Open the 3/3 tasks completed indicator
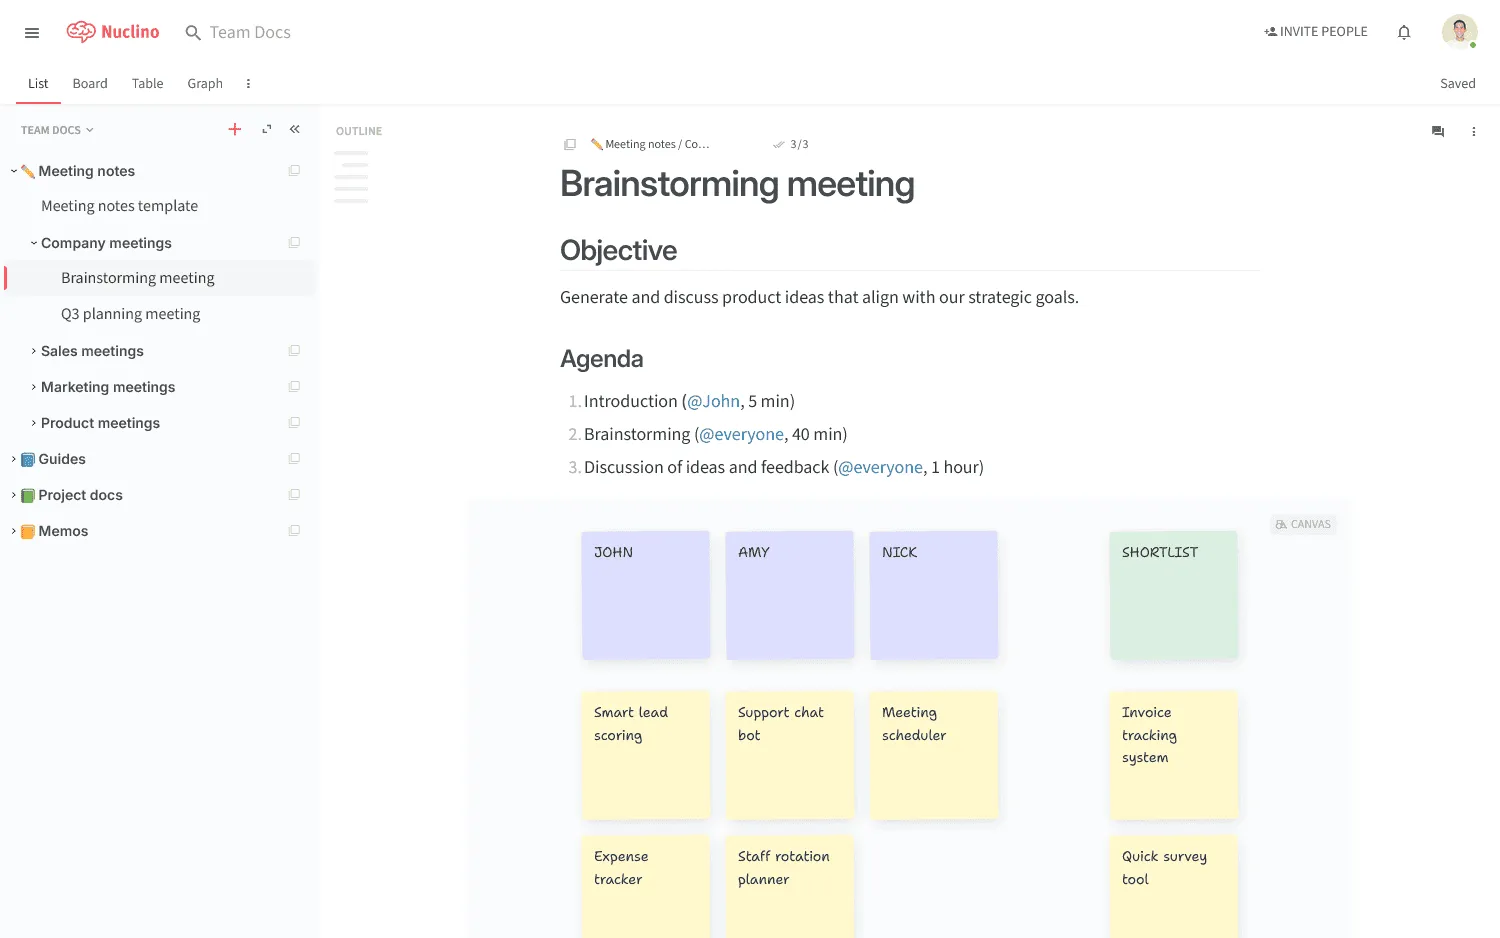Screen dimensions: 1500x938 tap(790, 144)
